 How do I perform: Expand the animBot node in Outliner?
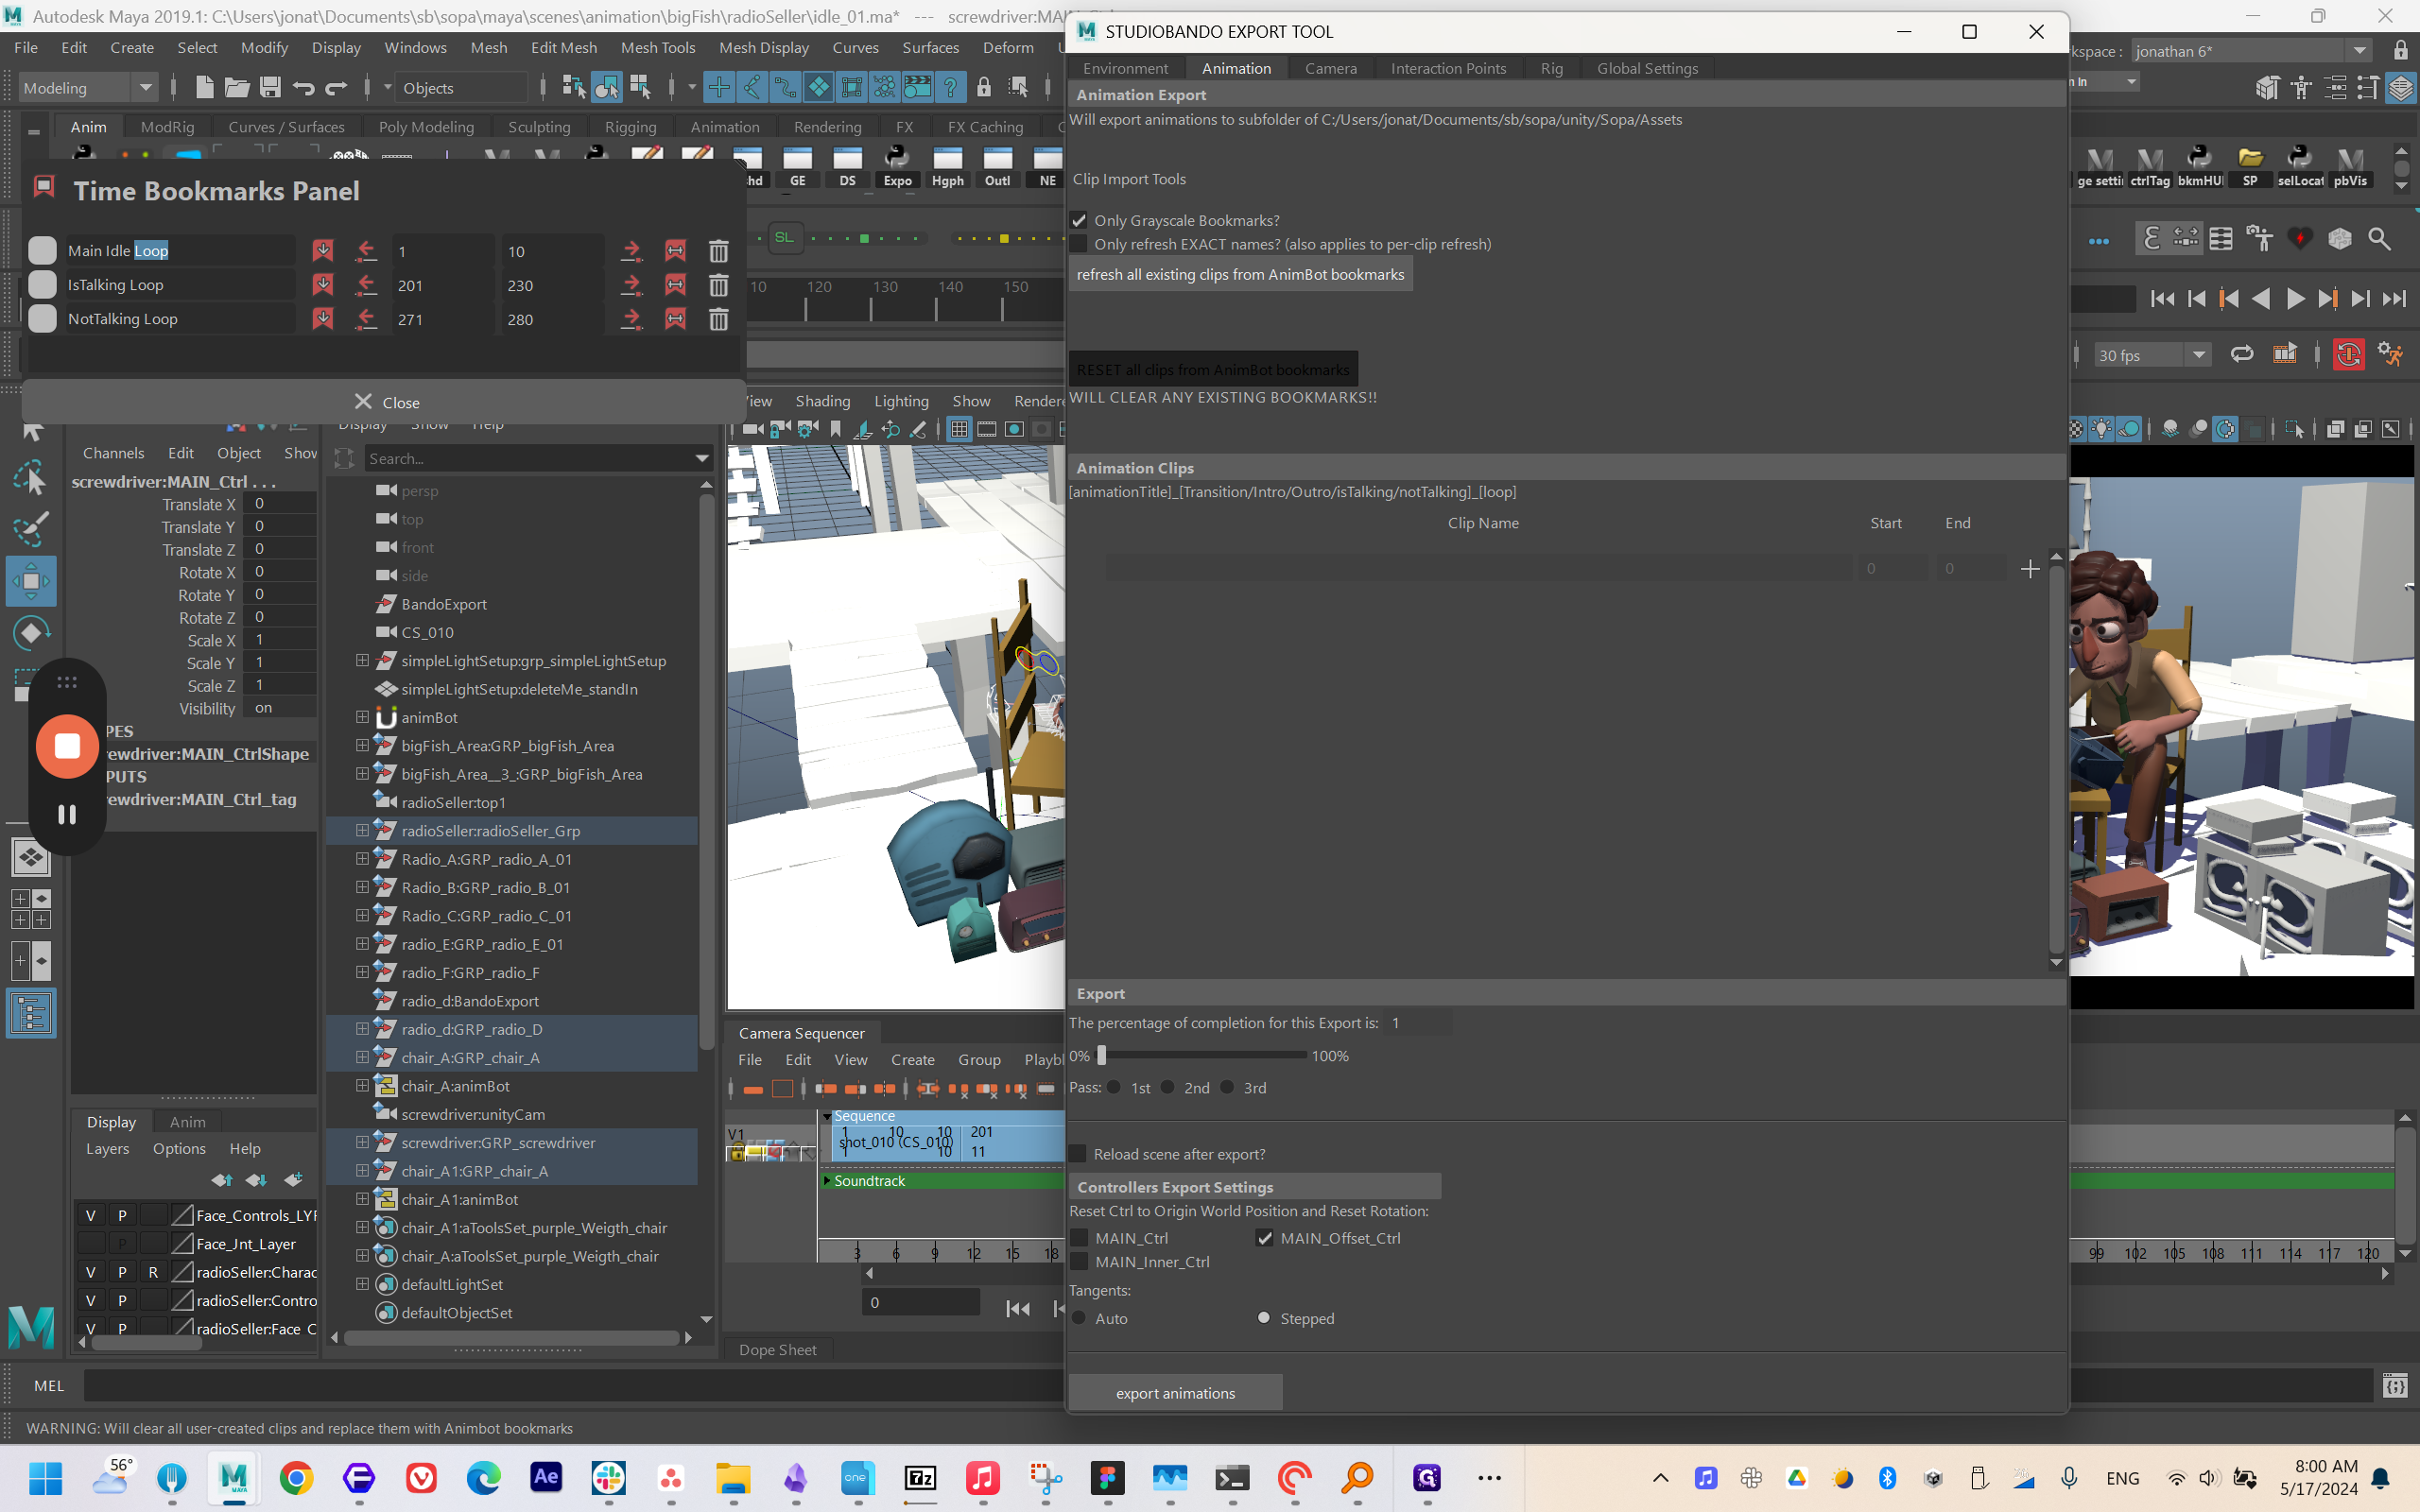tap(362, 717)
